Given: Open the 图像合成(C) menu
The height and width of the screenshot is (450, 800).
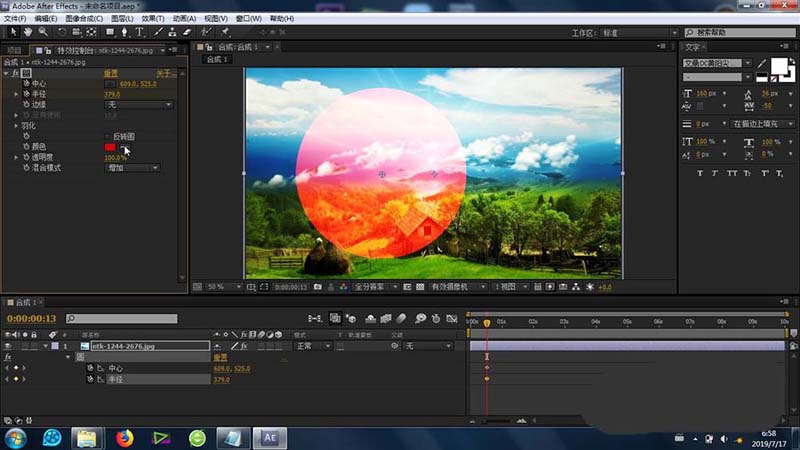Looking at the screenshot, I should pos(83,18).
